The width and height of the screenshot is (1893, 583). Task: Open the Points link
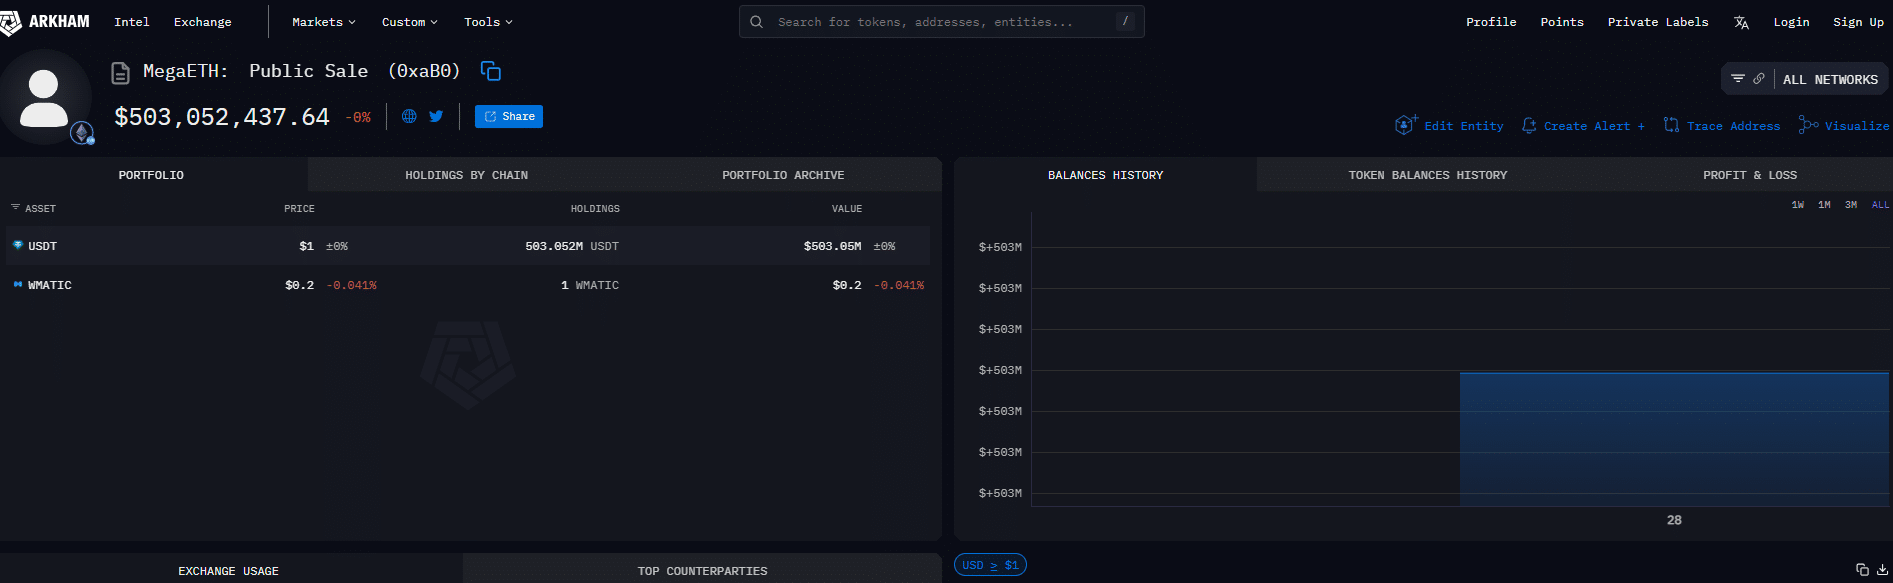[1562, 22]
